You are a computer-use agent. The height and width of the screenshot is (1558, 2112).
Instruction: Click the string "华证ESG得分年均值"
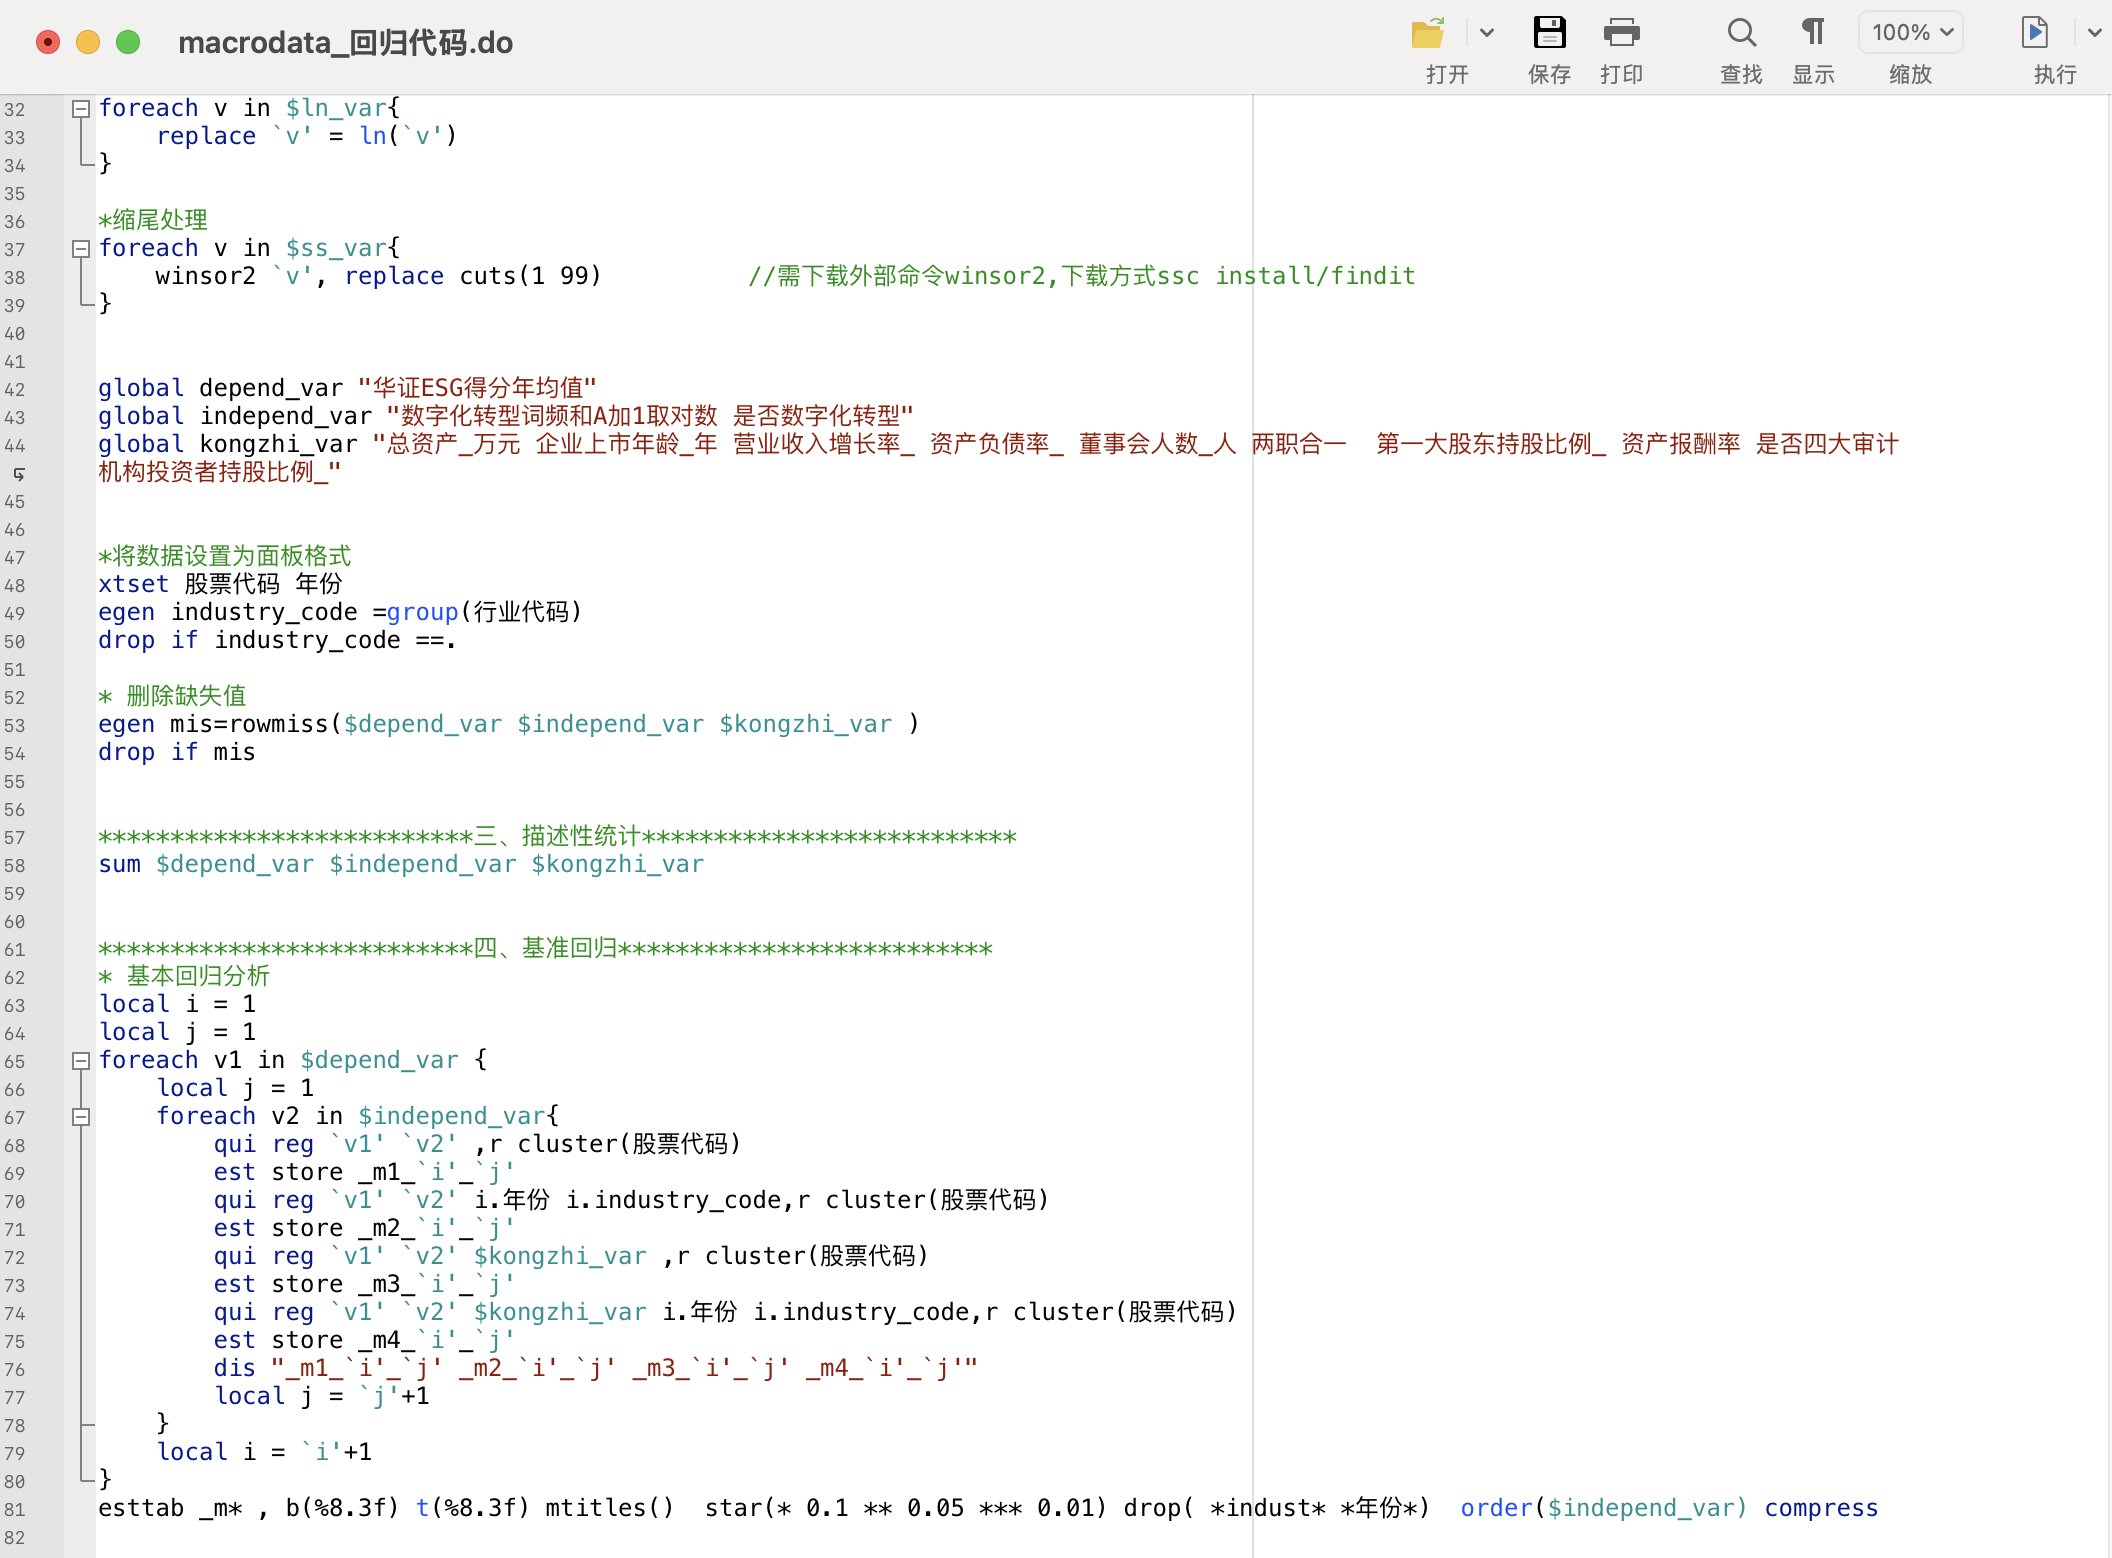click(x=477, y=388)
